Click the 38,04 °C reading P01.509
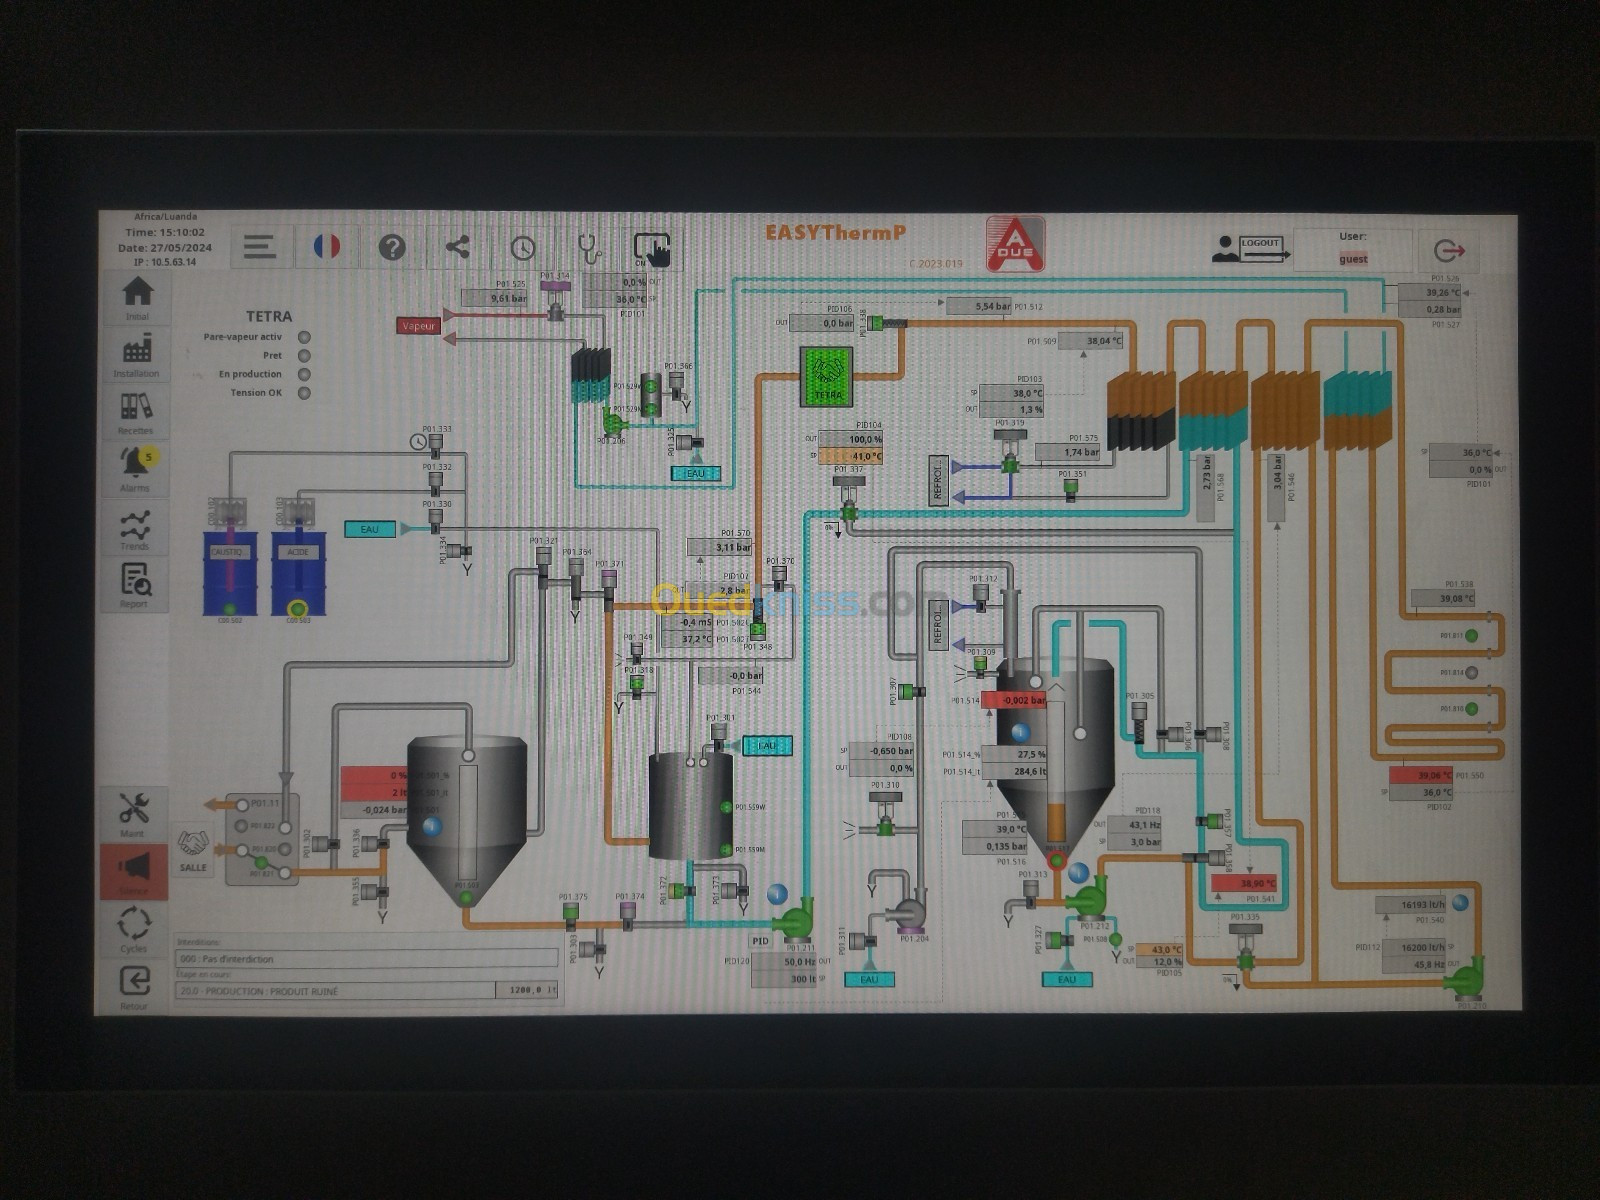Image resolution: width=1600 pixels, height=1200 pixels. 1090,341
